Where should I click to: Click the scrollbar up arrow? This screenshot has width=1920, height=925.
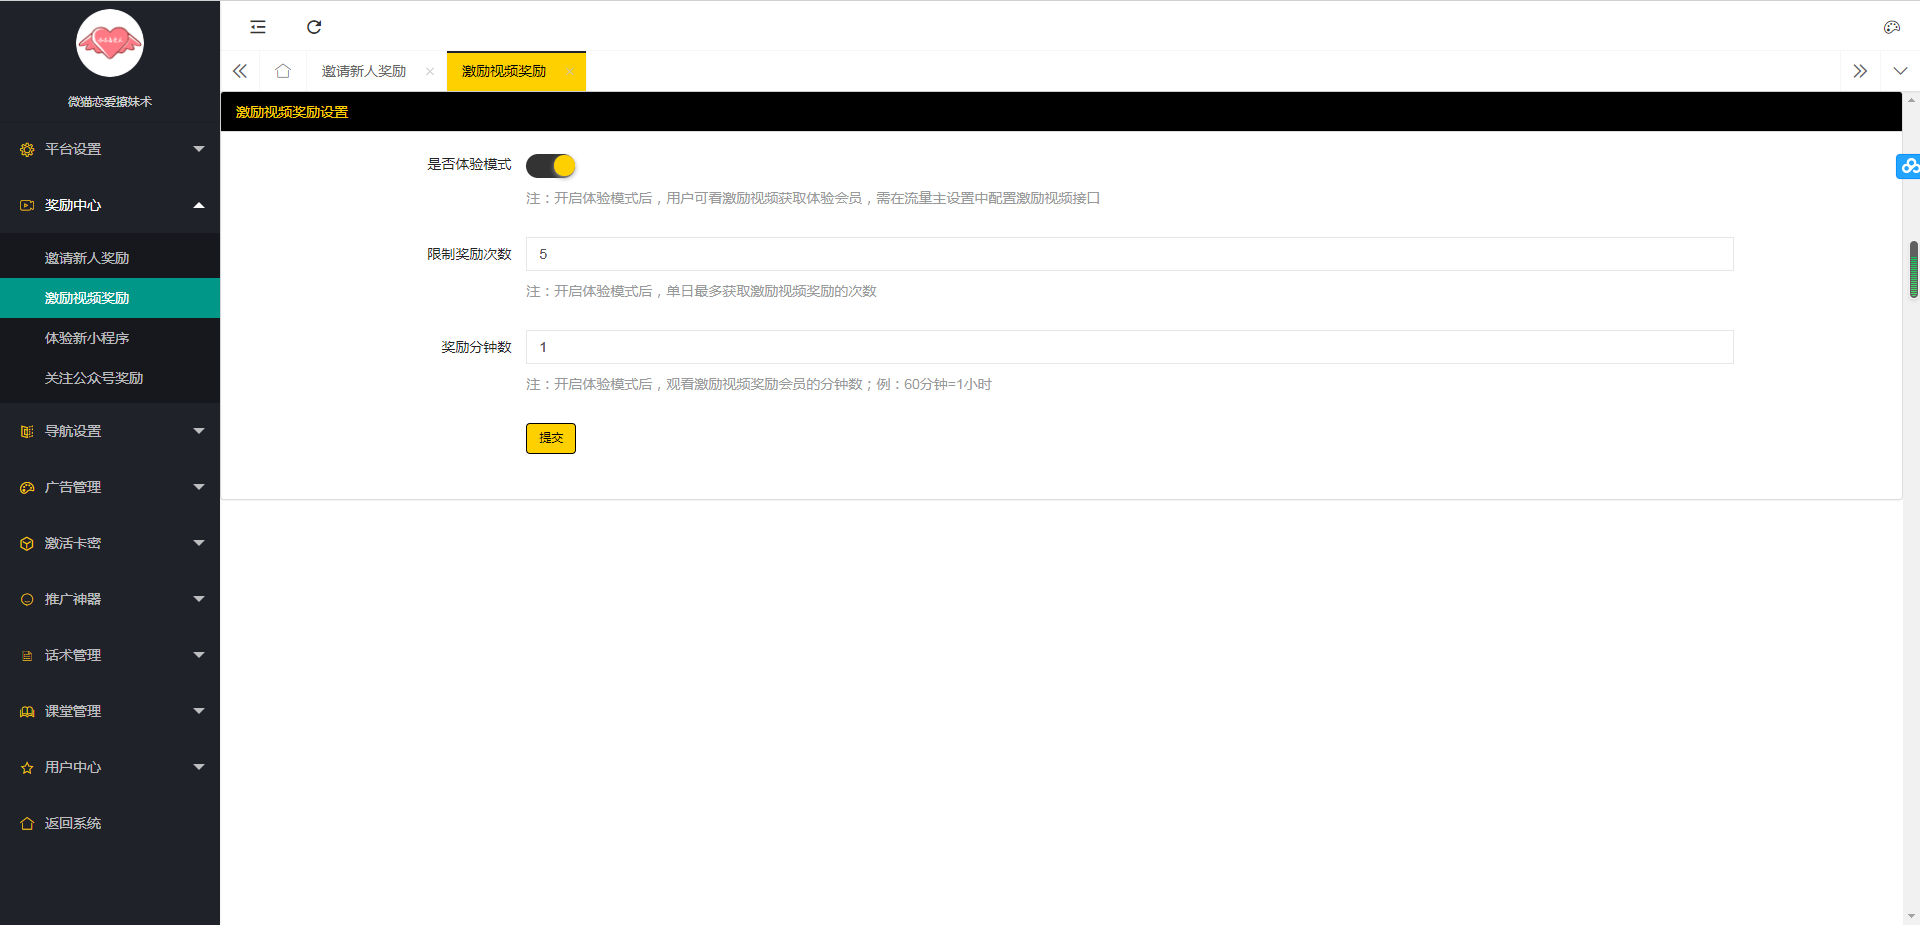(x=1912, y=100)
